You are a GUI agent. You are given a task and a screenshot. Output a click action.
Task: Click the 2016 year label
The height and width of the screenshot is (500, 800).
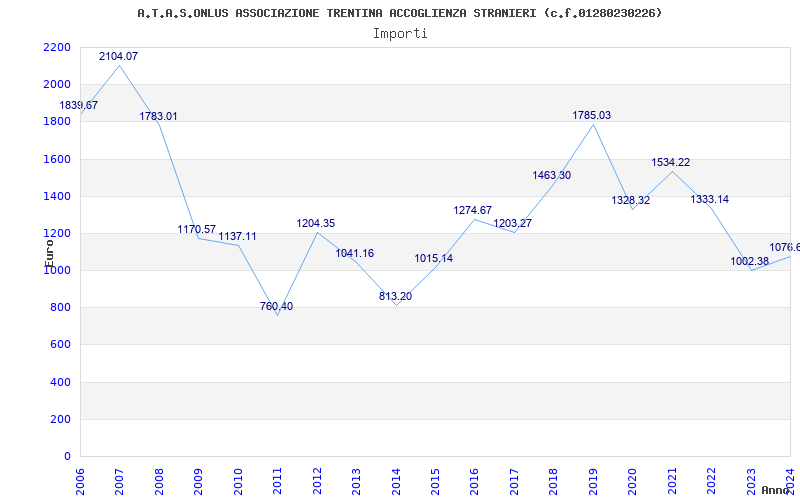[x=474, y=481]
